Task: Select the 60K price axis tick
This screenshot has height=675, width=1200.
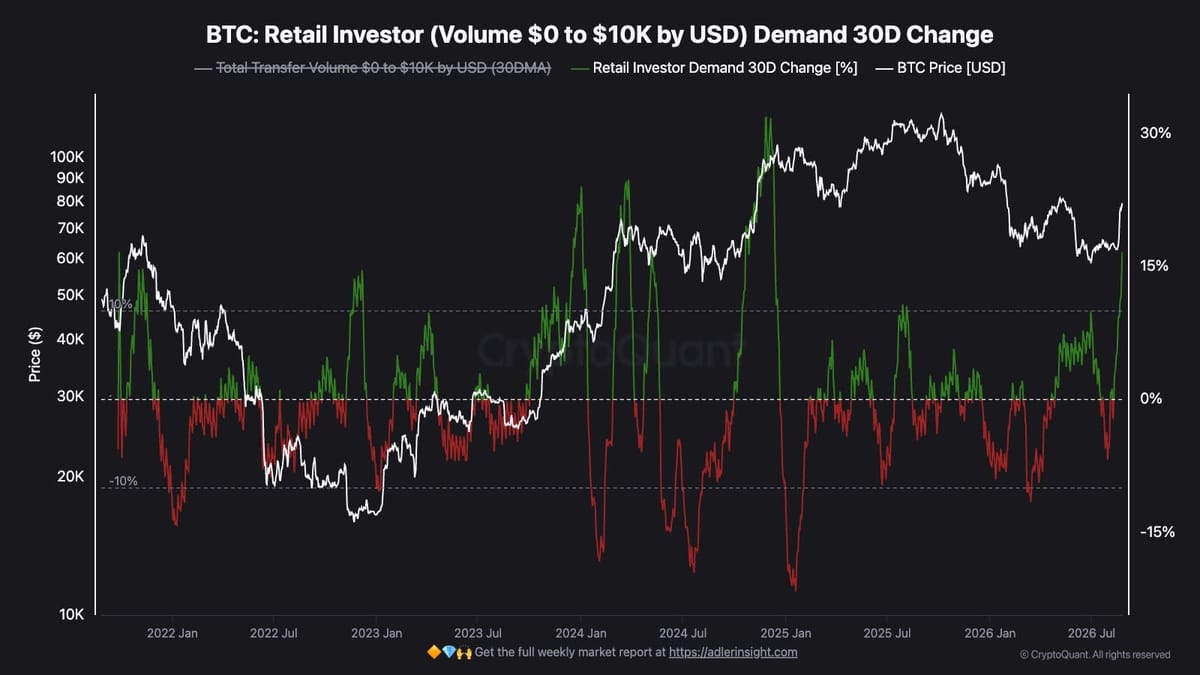Action: (x=70, y=258)
